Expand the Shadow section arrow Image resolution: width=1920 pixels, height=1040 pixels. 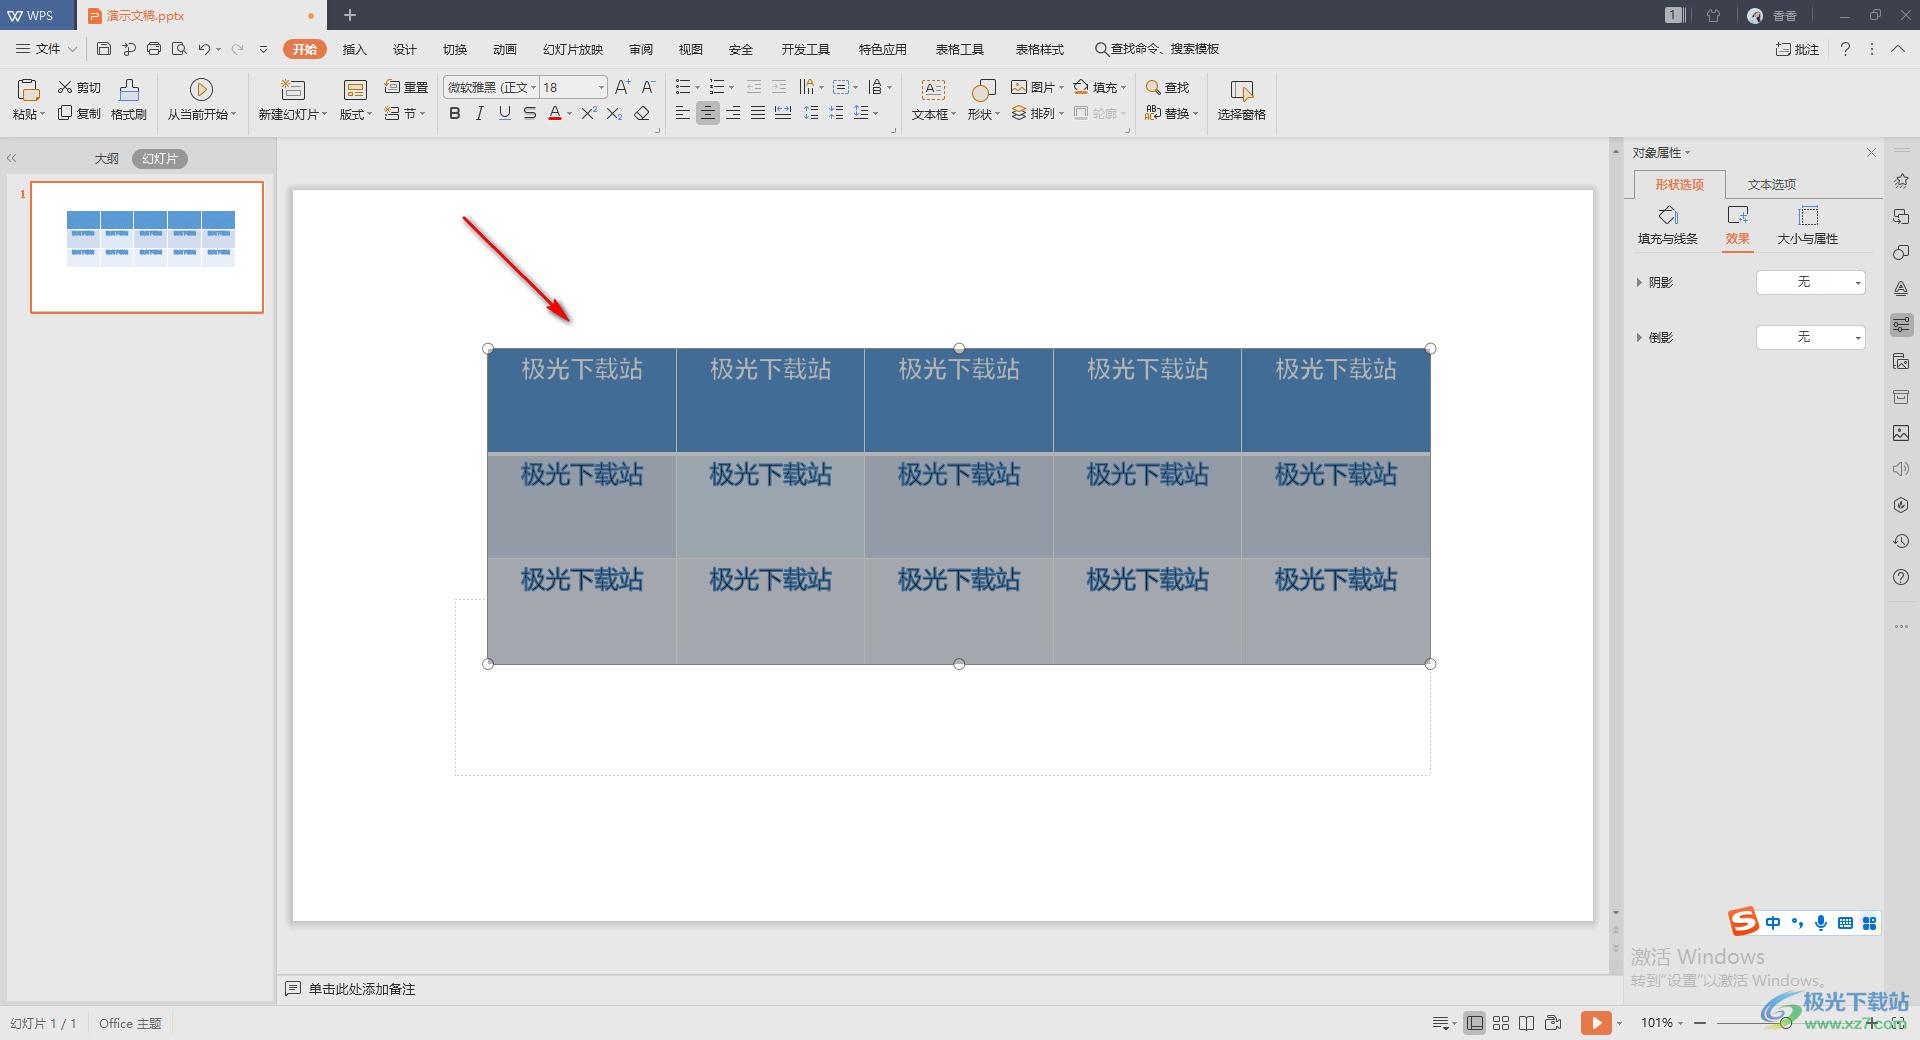[1639, 282]
